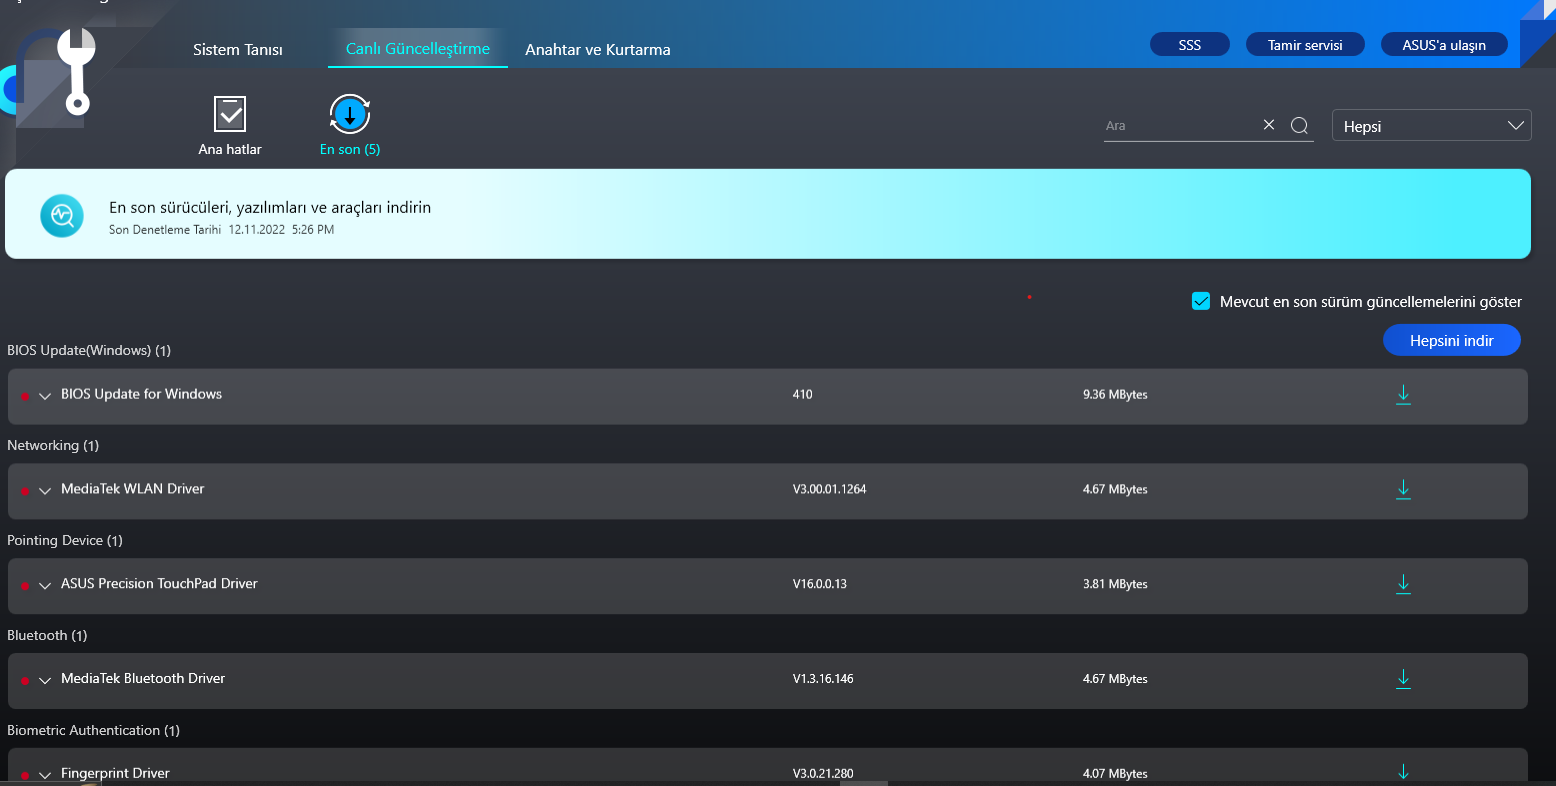Download the MediaTek WLAN Driver
Image resolution: width=1556 pixels, height=786 pixels.
coord(1403,489)
